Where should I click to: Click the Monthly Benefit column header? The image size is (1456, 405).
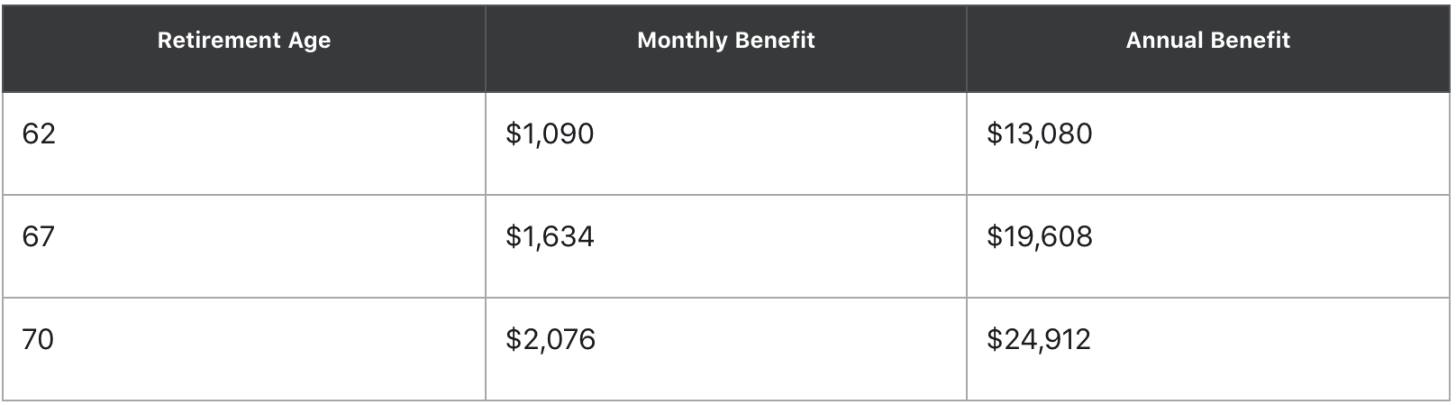pos(726,42)
